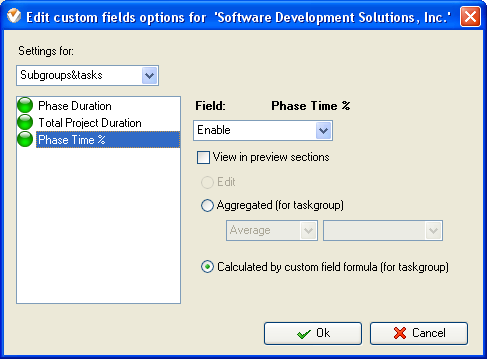This screenshot has width=487, height=360.
Task: Click the green checkmark on the Ok button
Action: [x=304, y=334]
